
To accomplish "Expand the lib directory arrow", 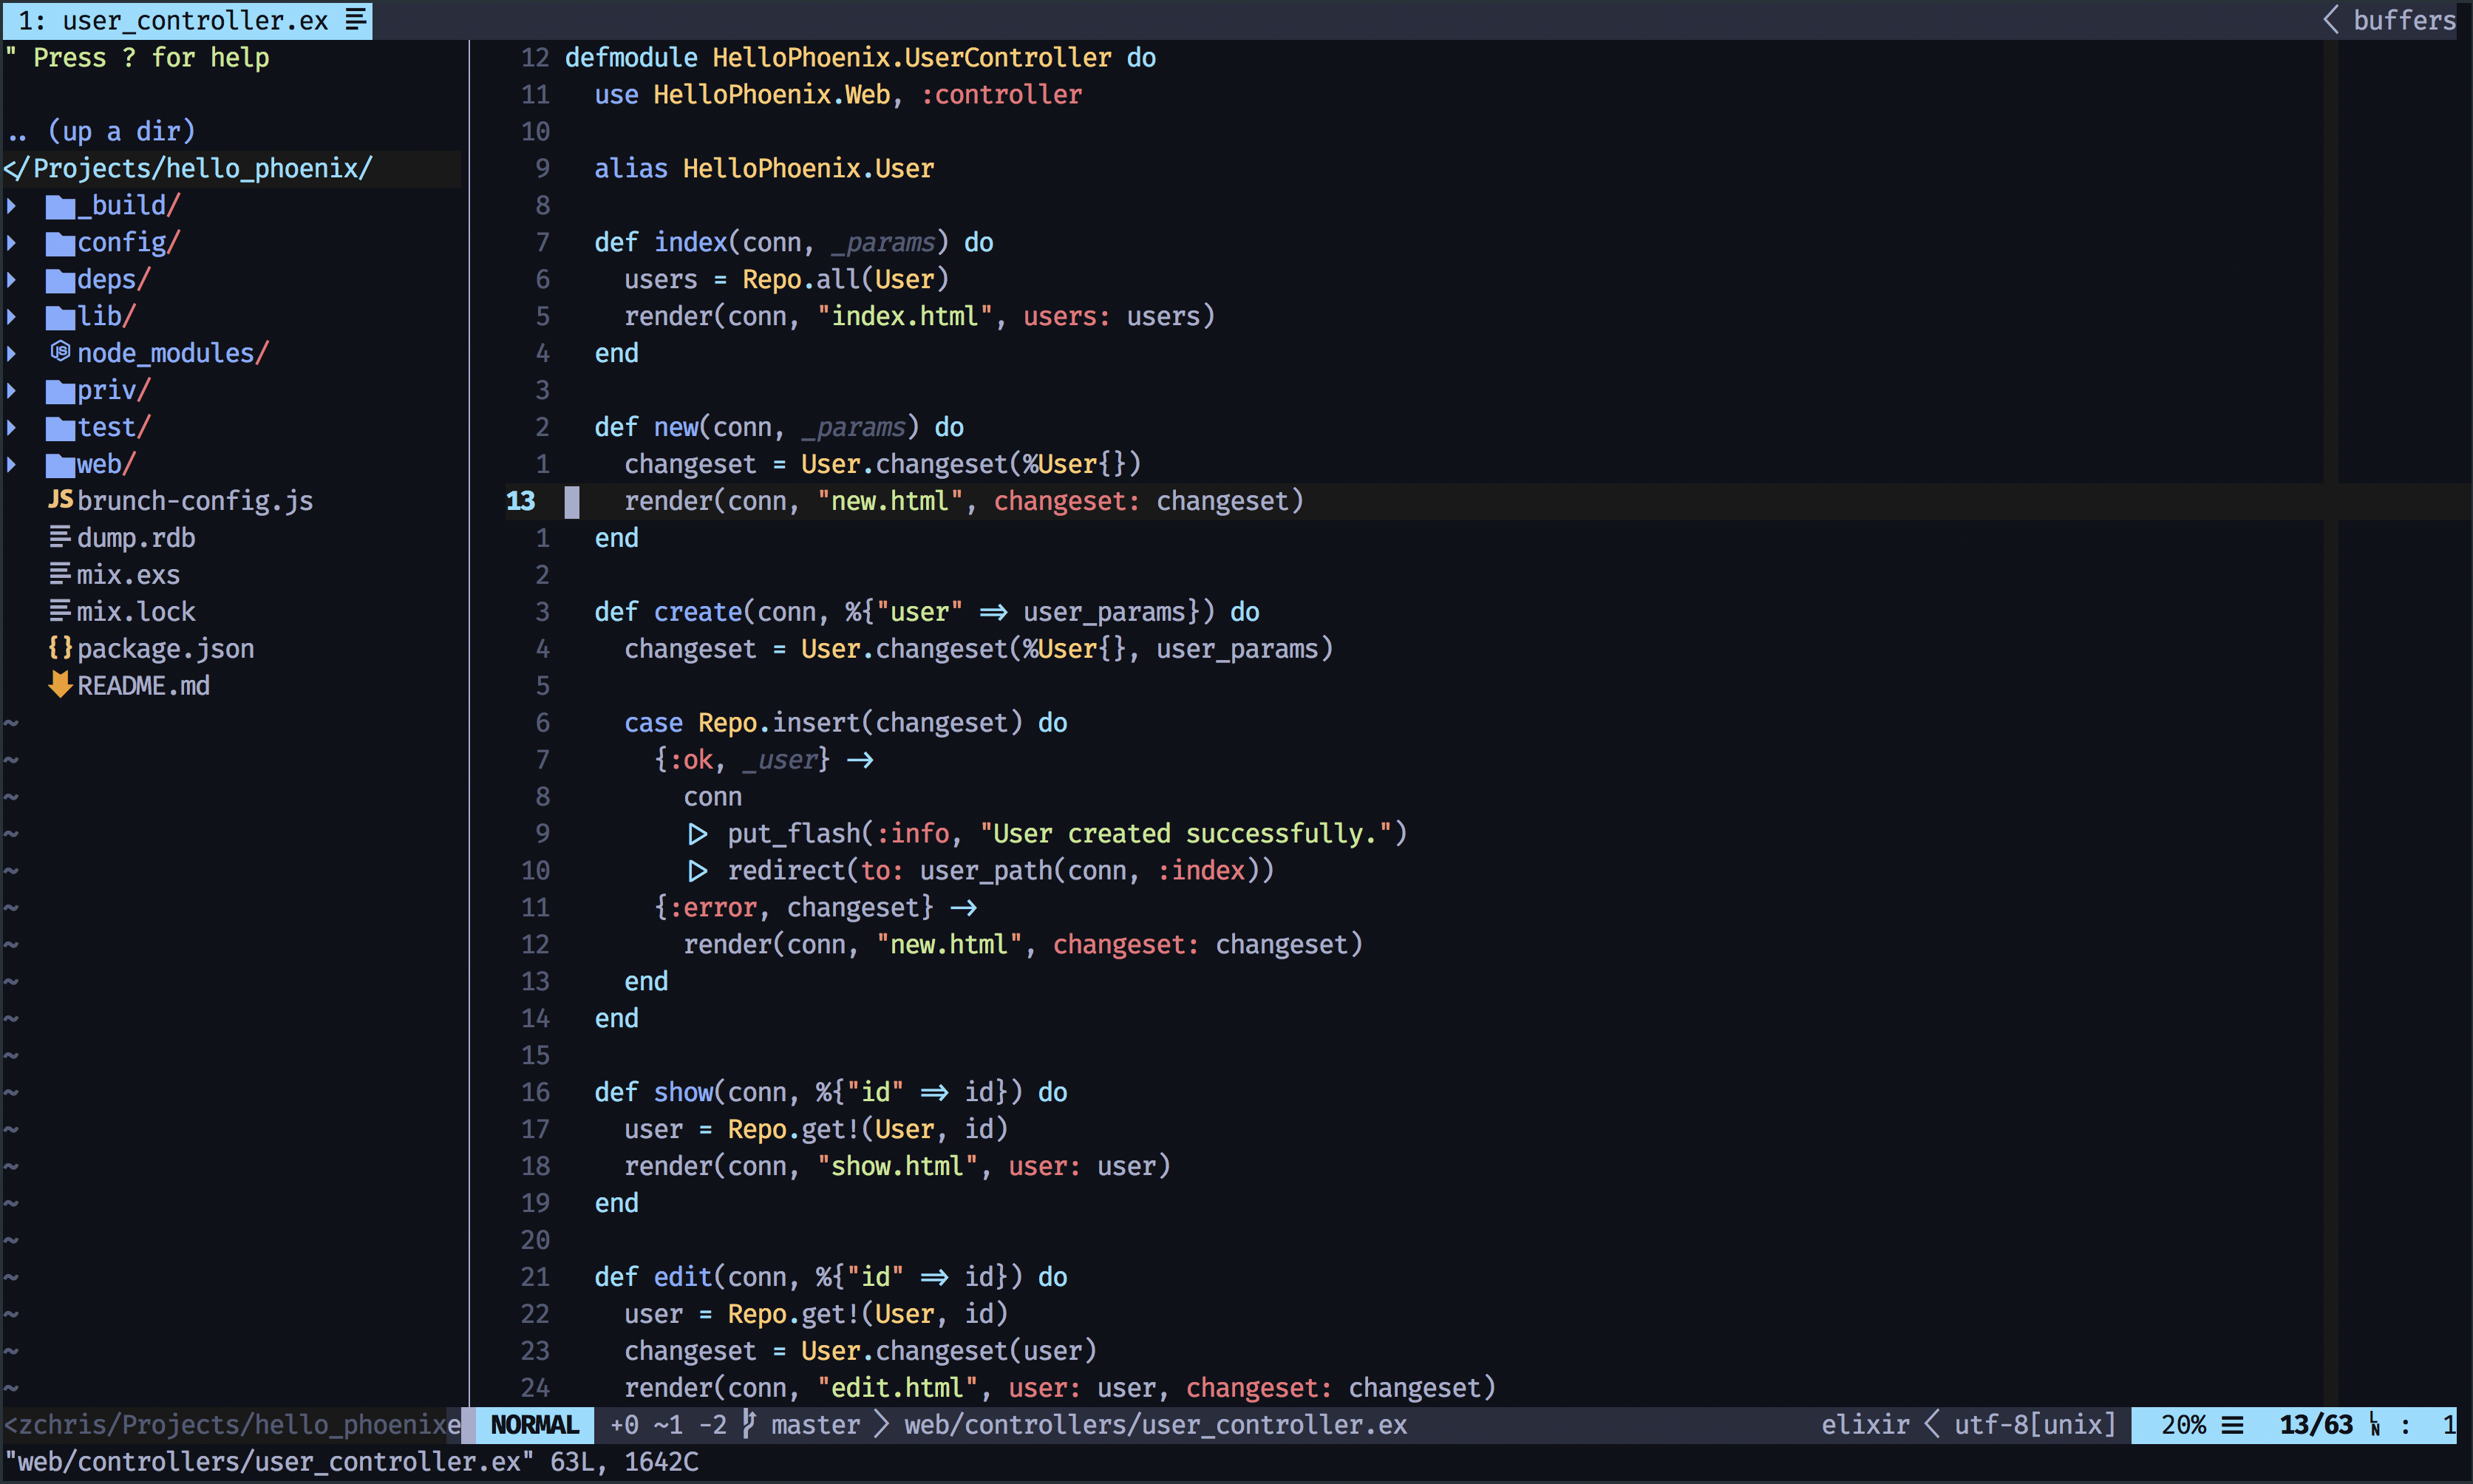I will [x=12, y=317].
